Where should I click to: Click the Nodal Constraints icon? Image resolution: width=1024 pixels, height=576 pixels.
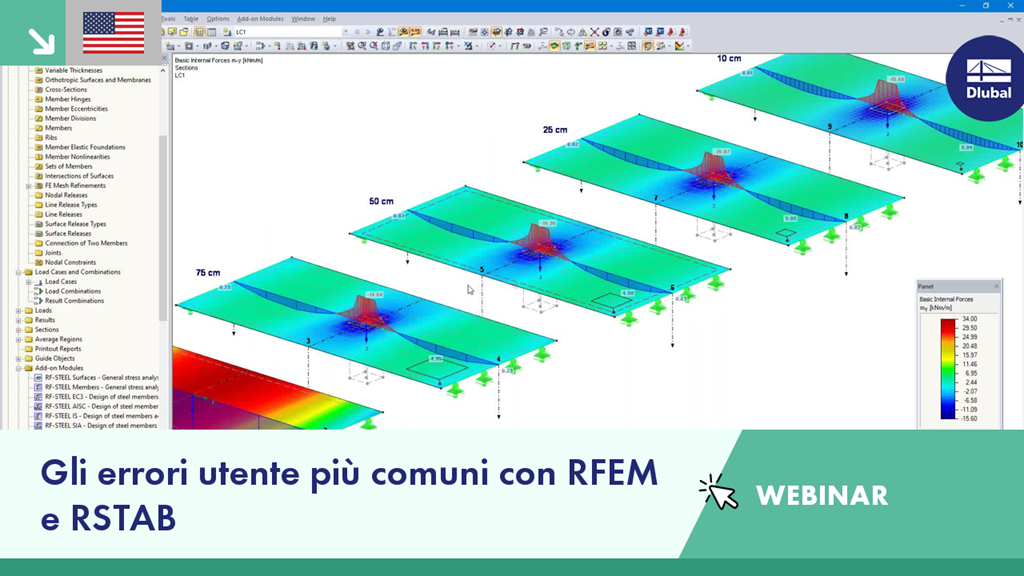[39, 263]
